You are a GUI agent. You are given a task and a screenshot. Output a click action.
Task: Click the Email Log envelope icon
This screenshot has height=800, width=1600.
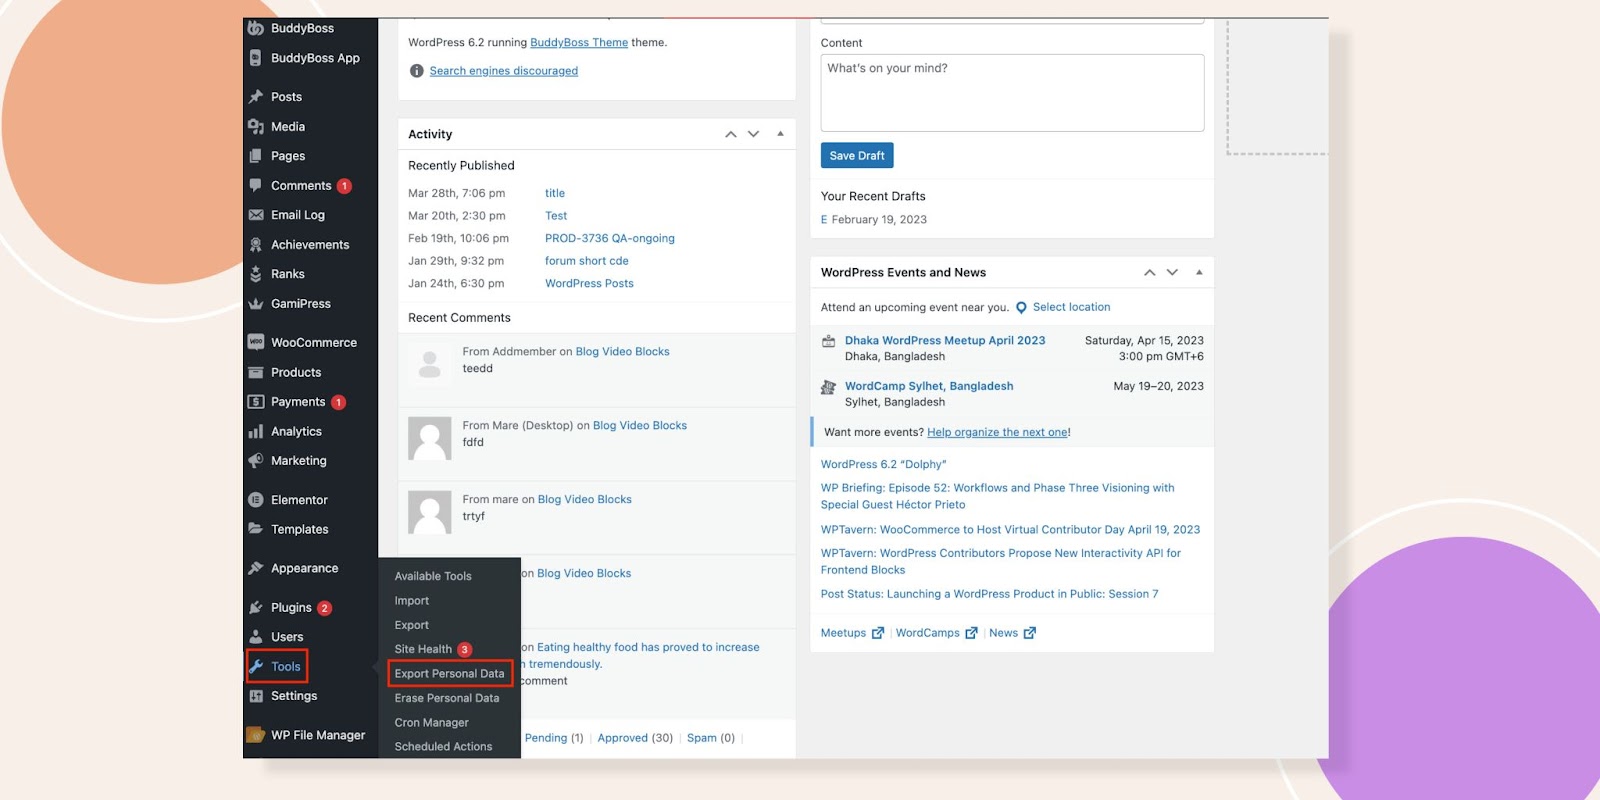pos(256,215)
